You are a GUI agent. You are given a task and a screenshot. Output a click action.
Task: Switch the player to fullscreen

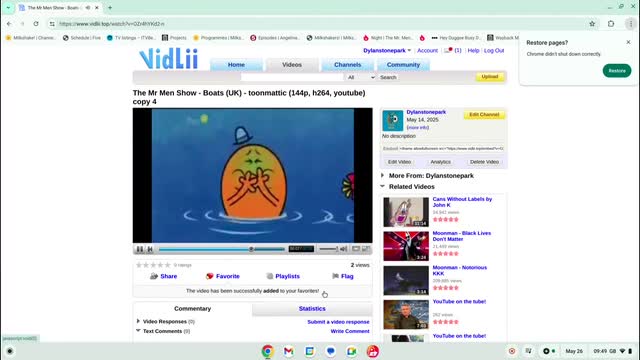coord(366,249)
